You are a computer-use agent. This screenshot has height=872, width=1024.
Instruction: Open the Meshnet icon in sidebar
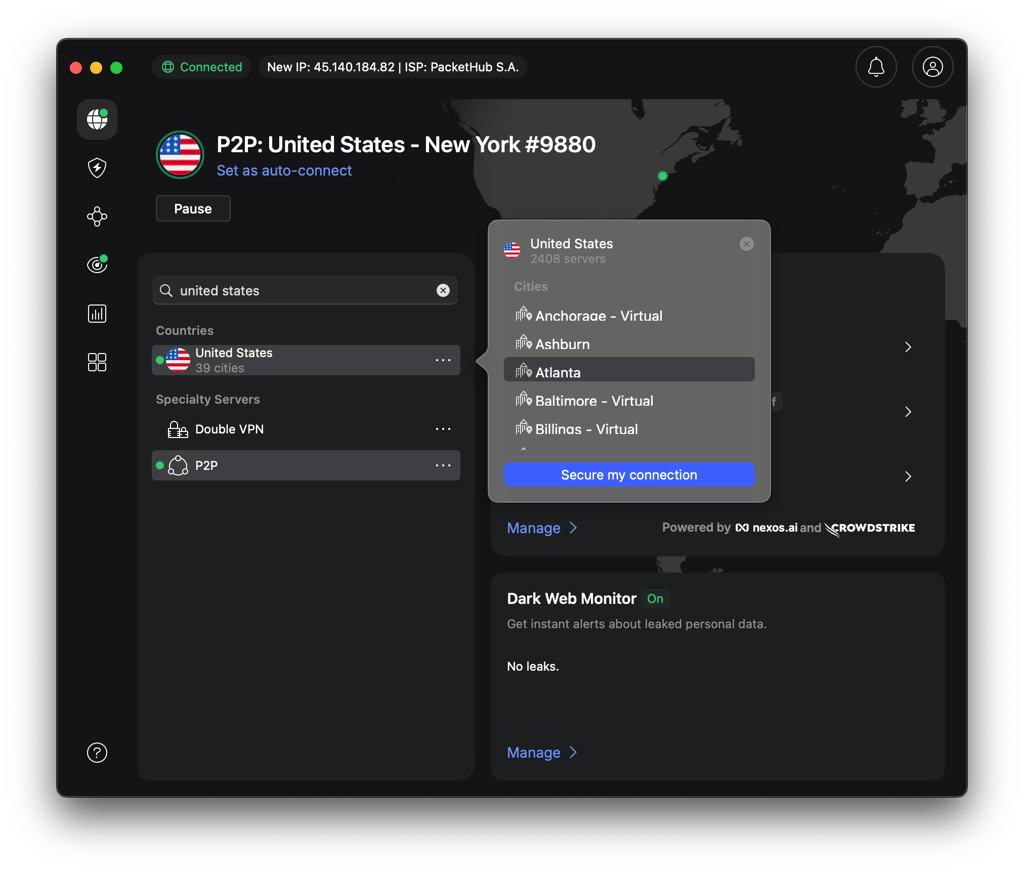(x=97, y=216)
